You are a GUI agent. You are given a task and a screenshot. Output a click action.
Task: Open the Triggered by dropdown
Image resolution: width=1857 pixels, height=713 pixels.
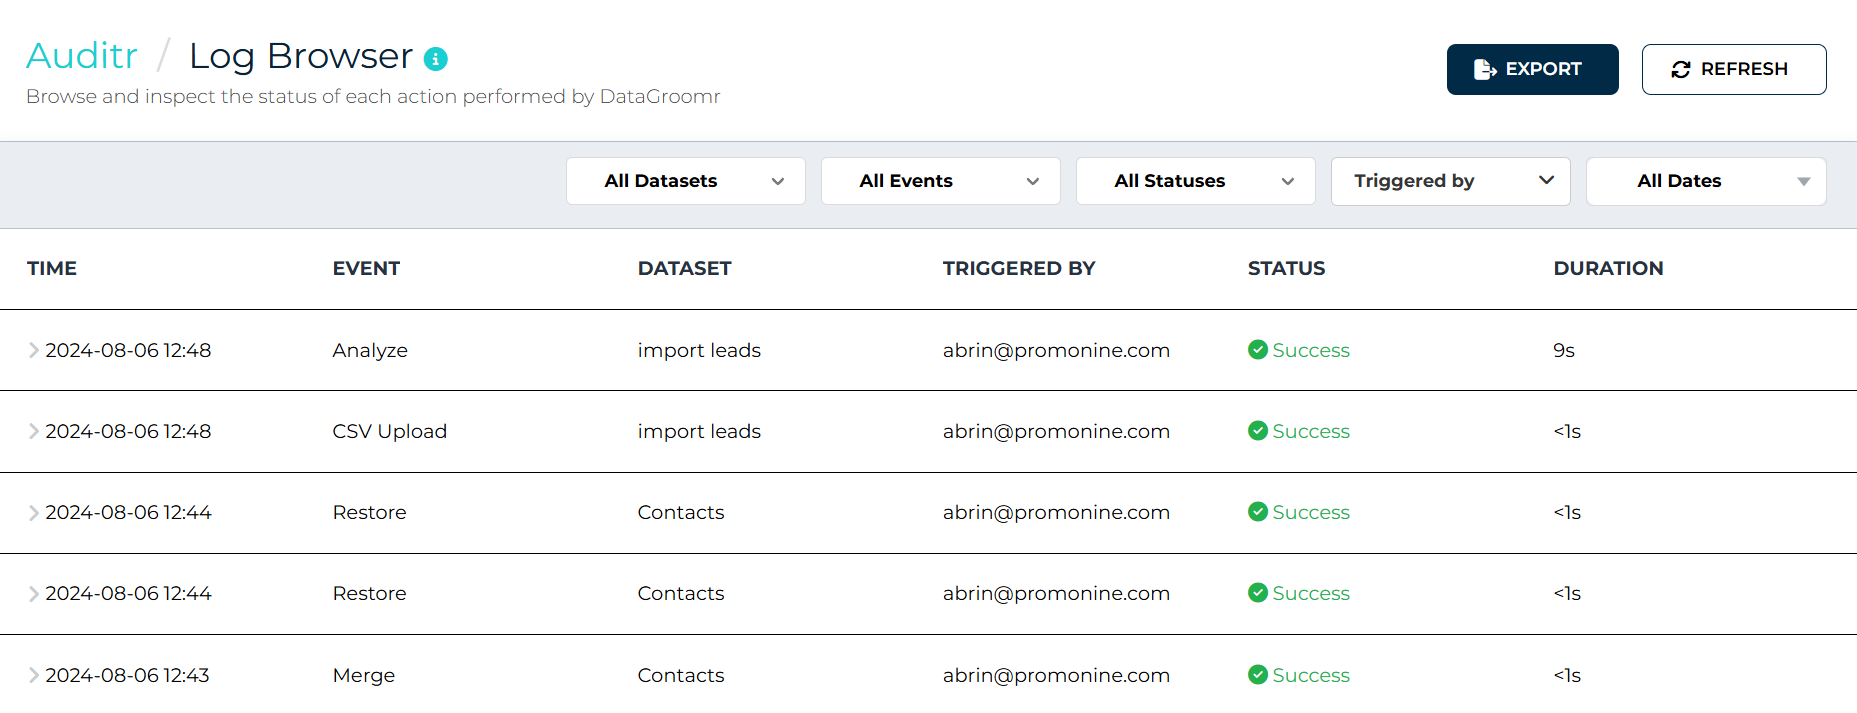[1451, 181]
